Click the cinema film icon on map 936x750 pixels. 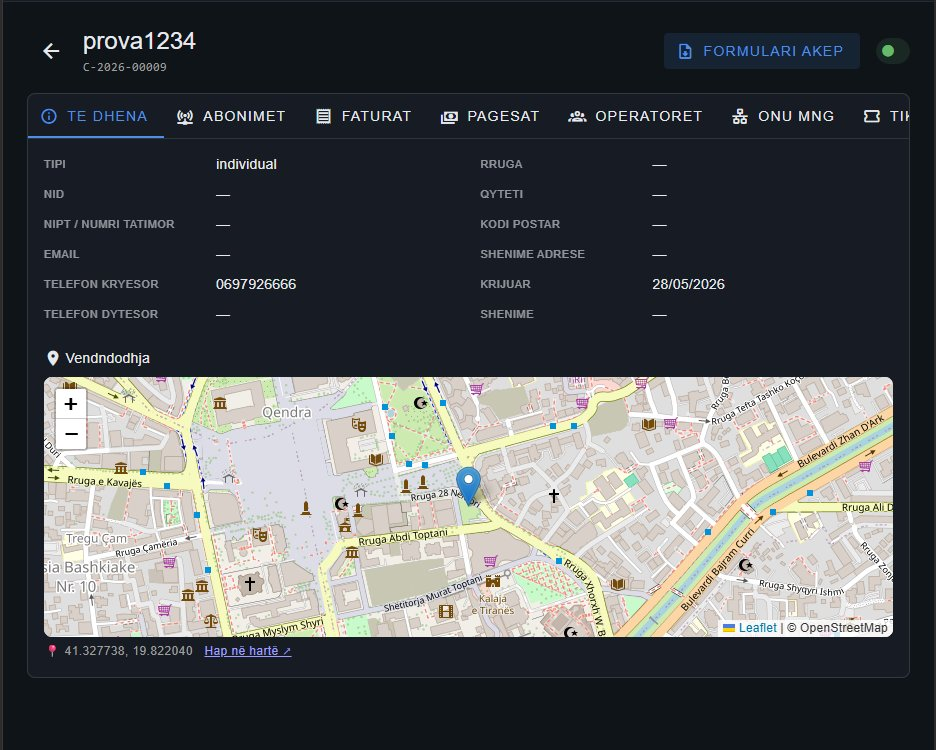click(x=445, y=611)
